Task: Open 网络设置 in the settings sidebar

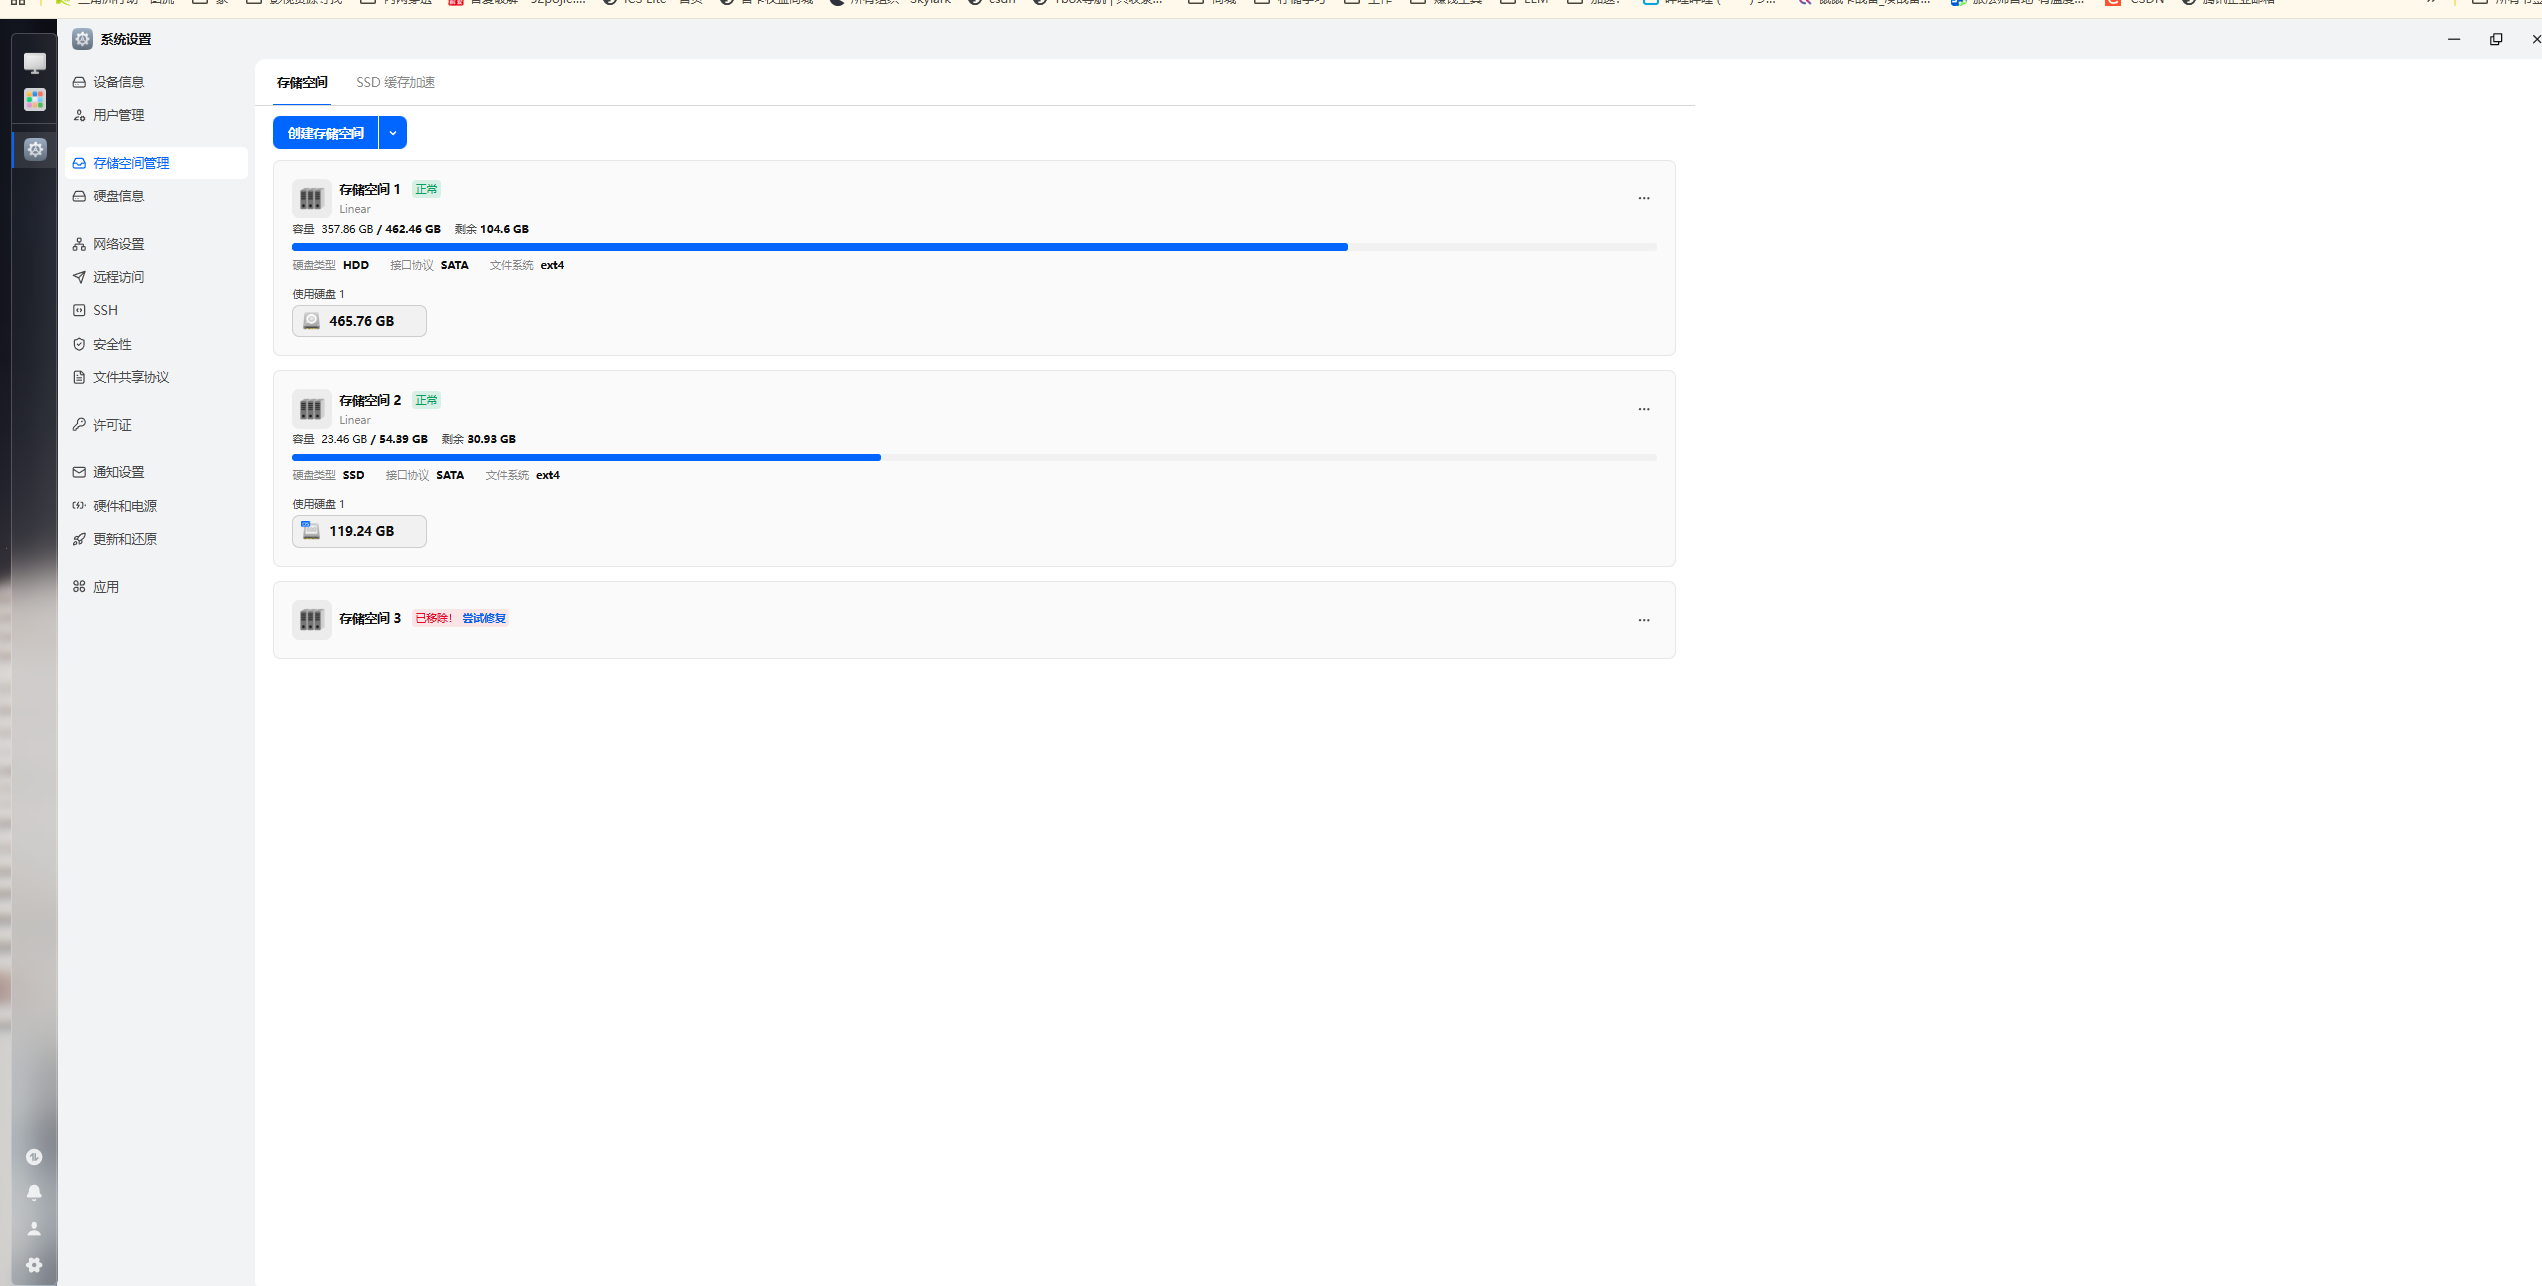Action: click(118, 244)
